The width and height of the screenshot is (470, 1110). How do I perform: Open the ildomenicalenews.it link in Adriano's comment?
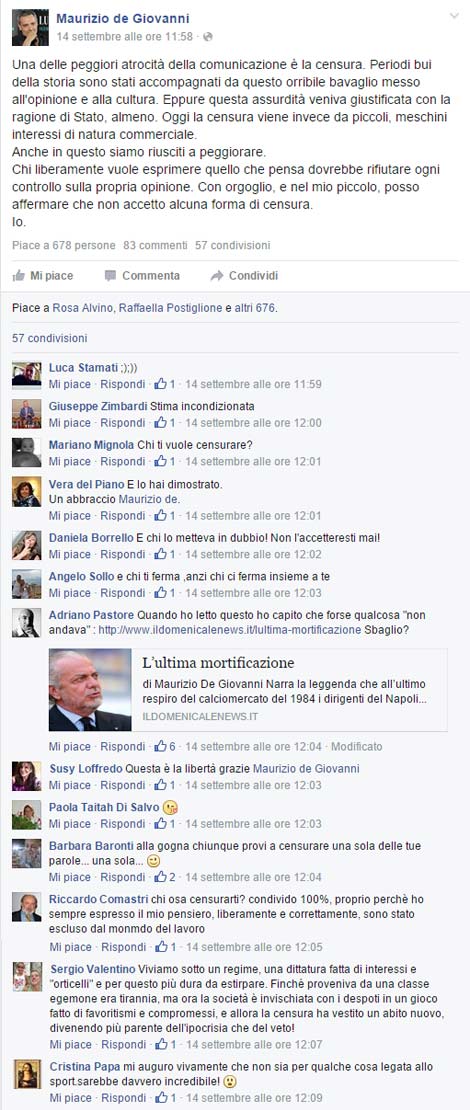point(229,630)
